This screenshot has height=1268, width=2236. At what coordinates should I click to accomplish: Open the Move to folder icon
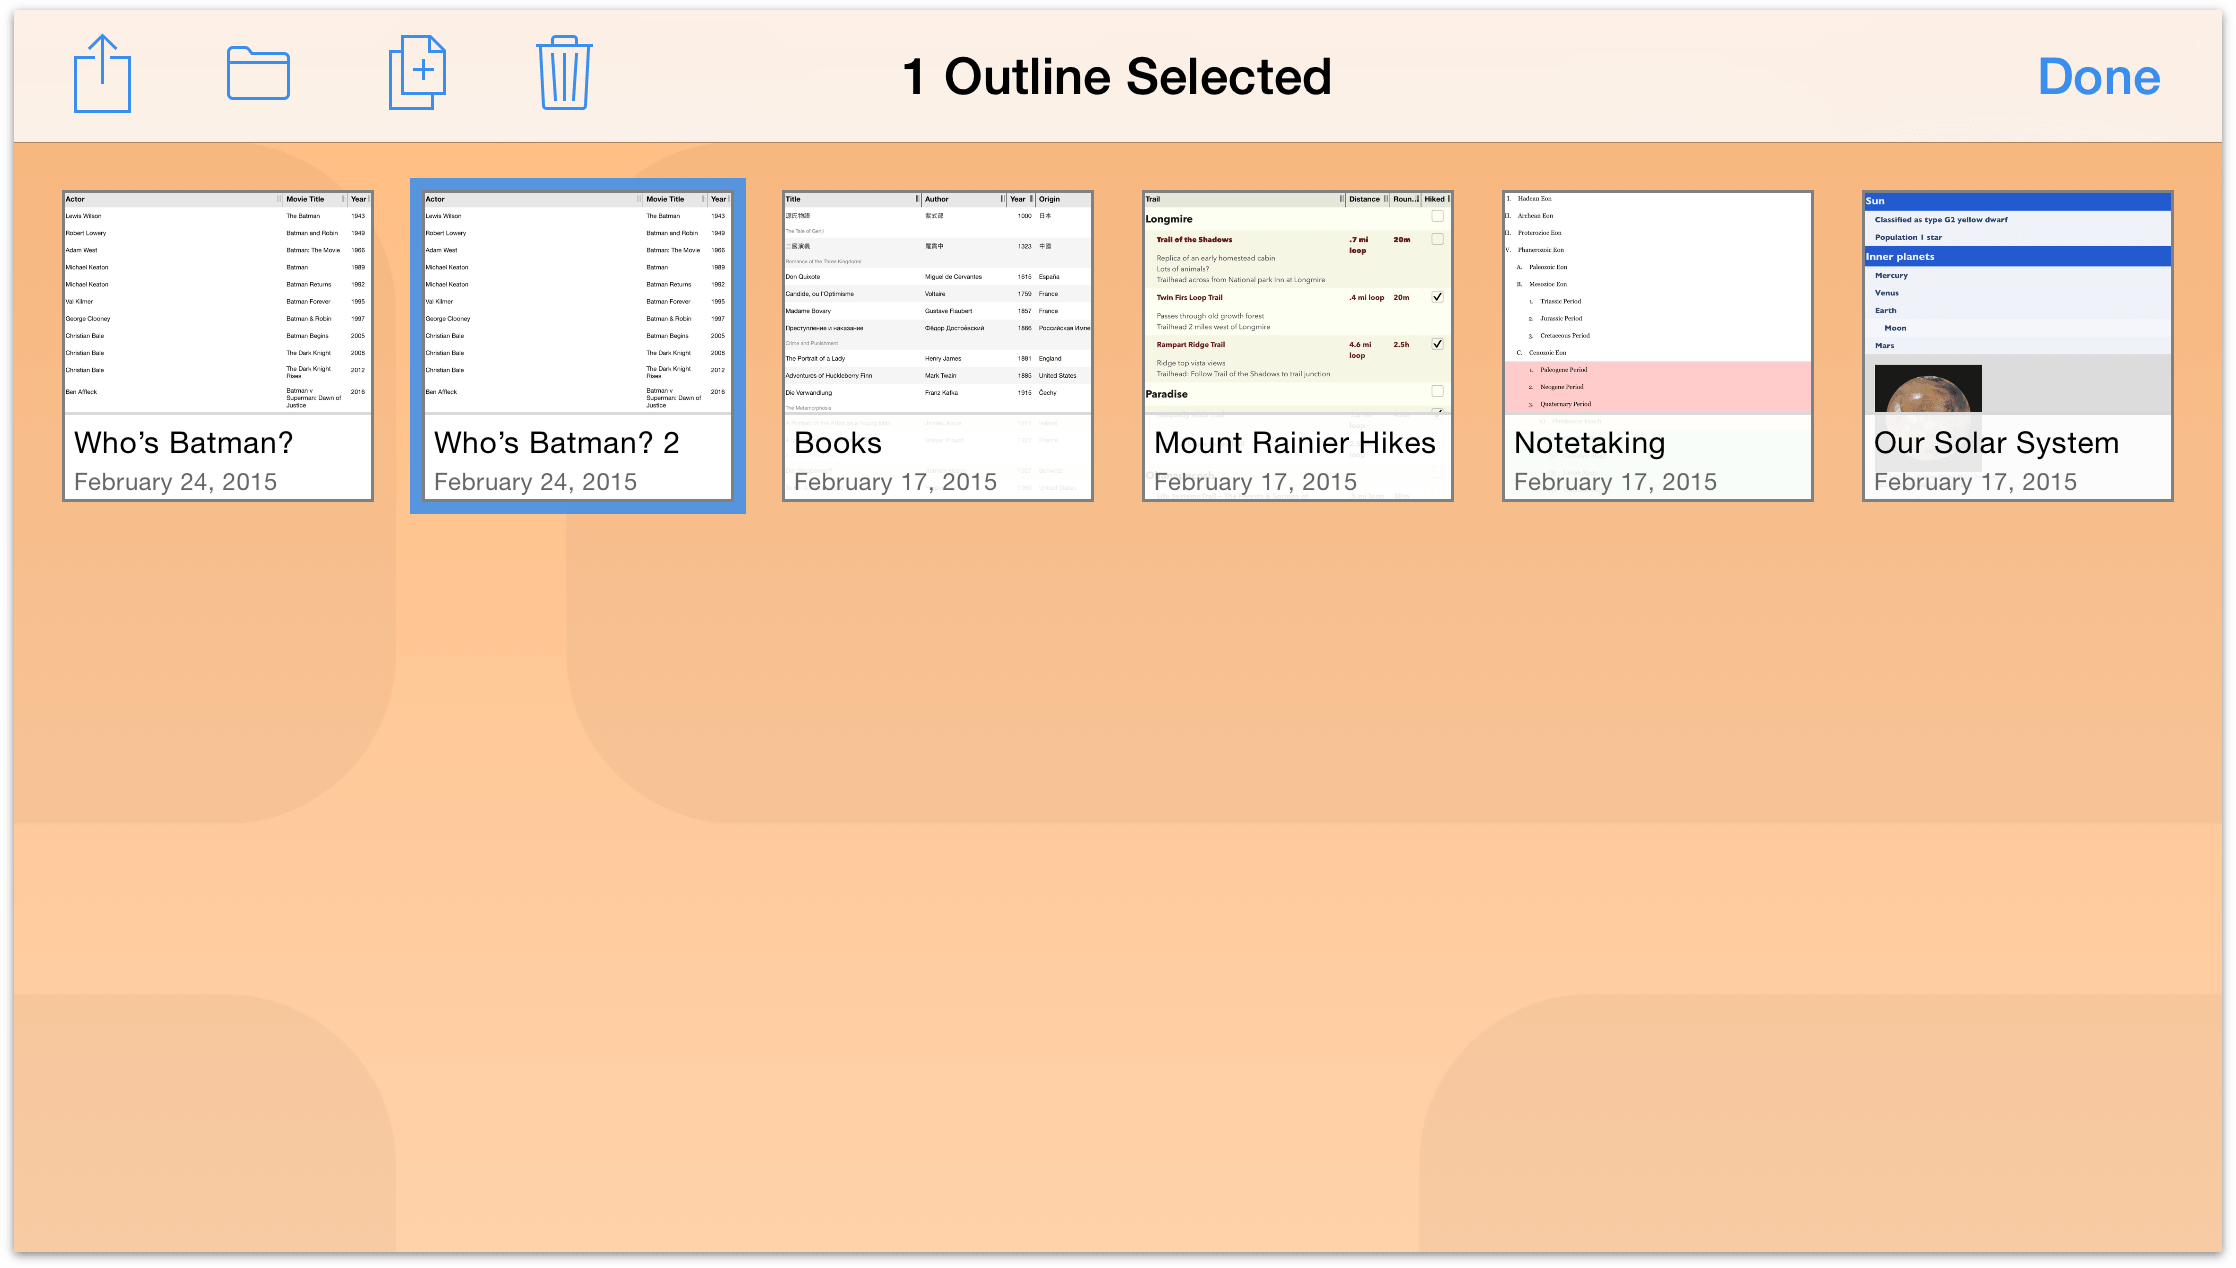tap(258, 74)
